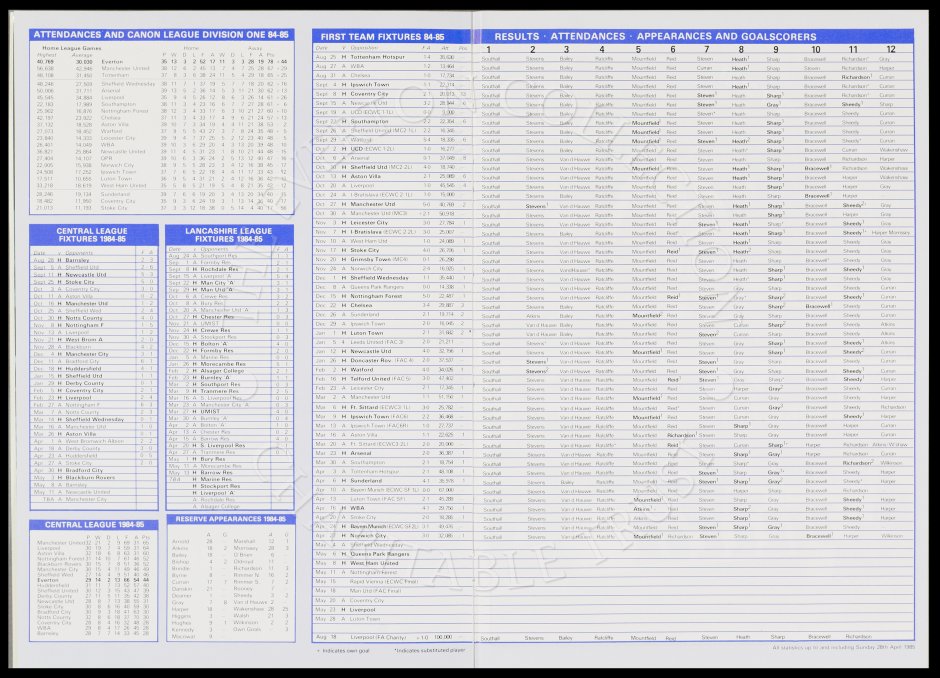Viewport: 940px width, 678px height.
Task: Click 'WBA' in the Apr 16 home fixture row
Action: (x=357, y=508)
